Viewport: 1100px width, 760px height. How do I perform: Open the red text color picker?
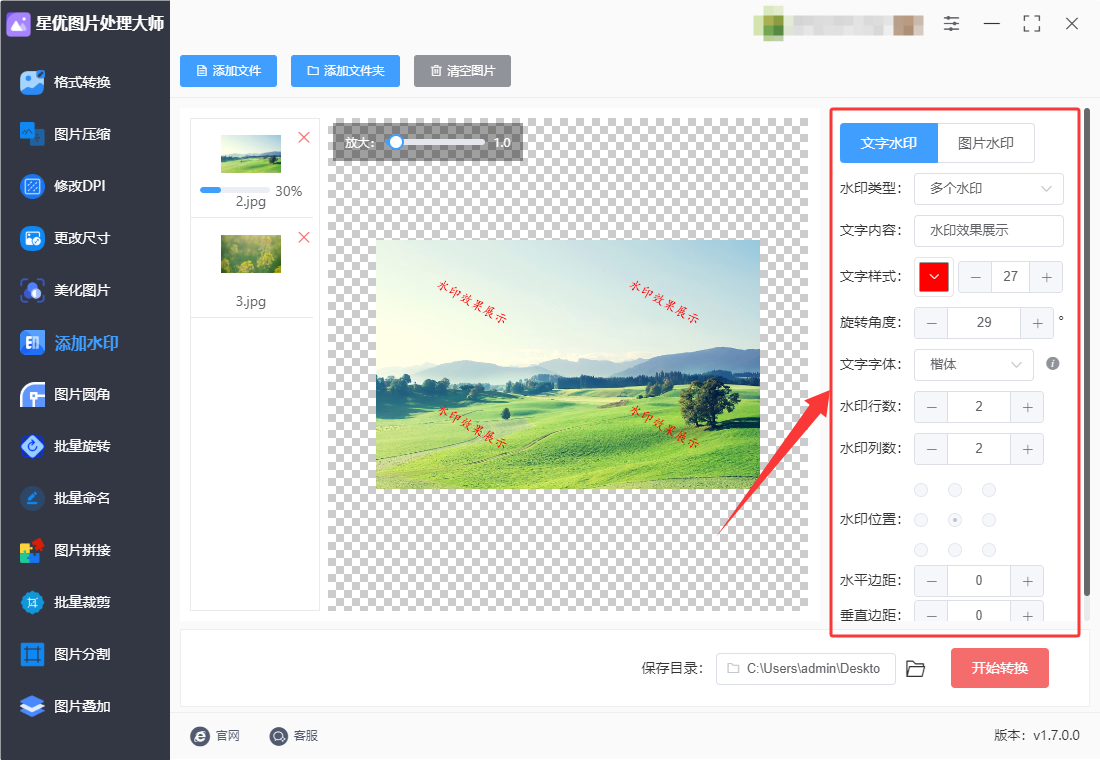934,276
